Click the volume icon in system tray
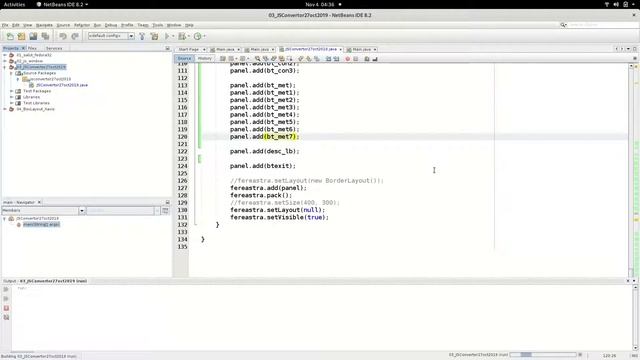This screenshot has width=640, height=360. click(616, 4)
